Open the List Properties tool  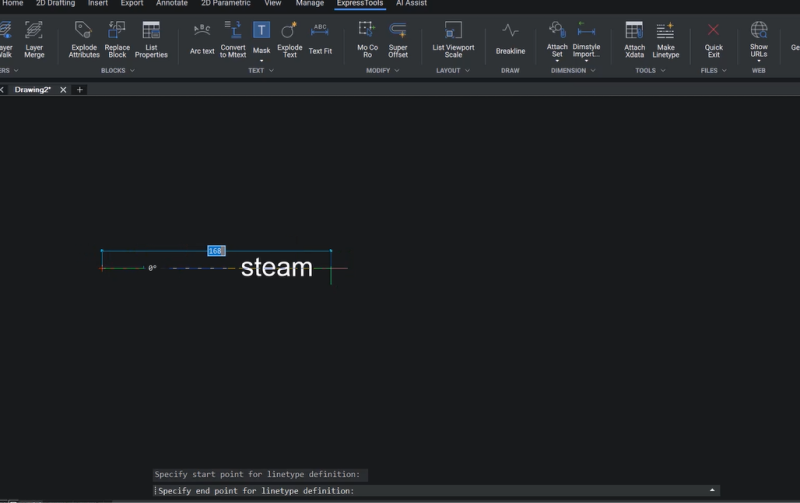tap(151, 40)
